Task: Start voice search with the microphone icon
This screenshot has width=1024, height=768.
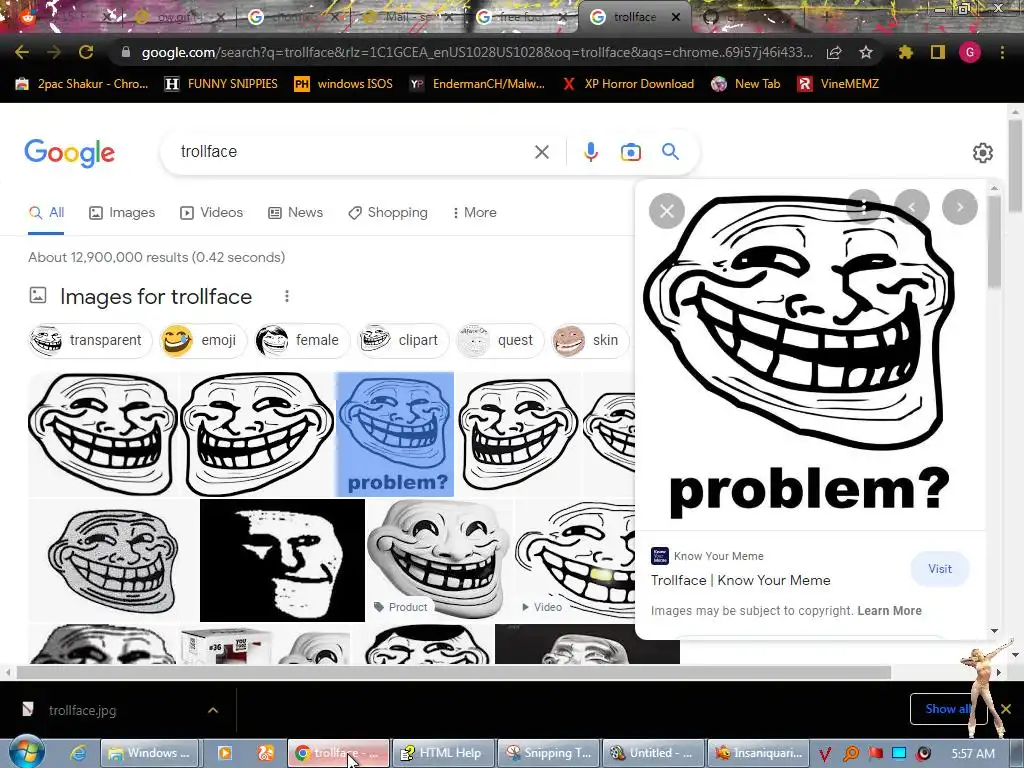Action: coord(590,152)
